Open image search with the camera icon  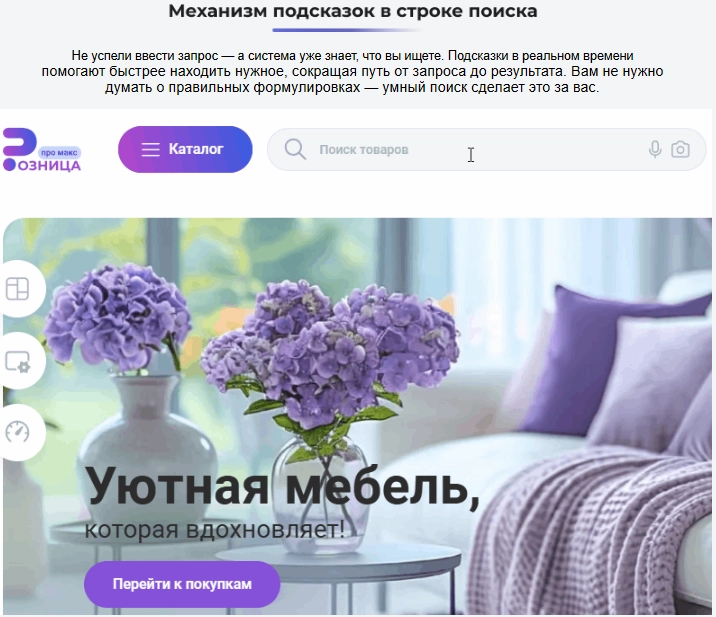(x=680, y=149)
